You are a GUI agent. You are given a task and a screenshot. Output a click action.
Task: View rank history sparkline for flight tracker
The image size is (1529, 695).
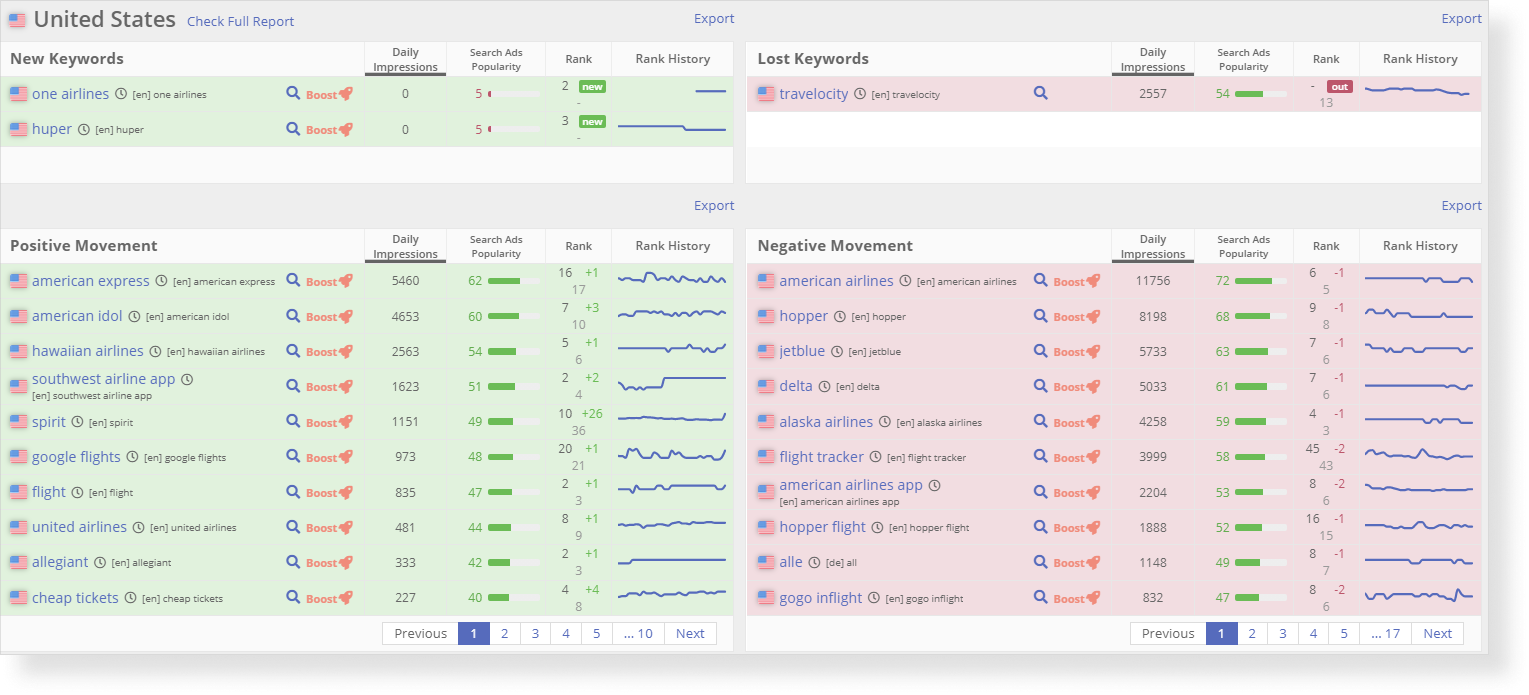click(x=1419, y=455)
